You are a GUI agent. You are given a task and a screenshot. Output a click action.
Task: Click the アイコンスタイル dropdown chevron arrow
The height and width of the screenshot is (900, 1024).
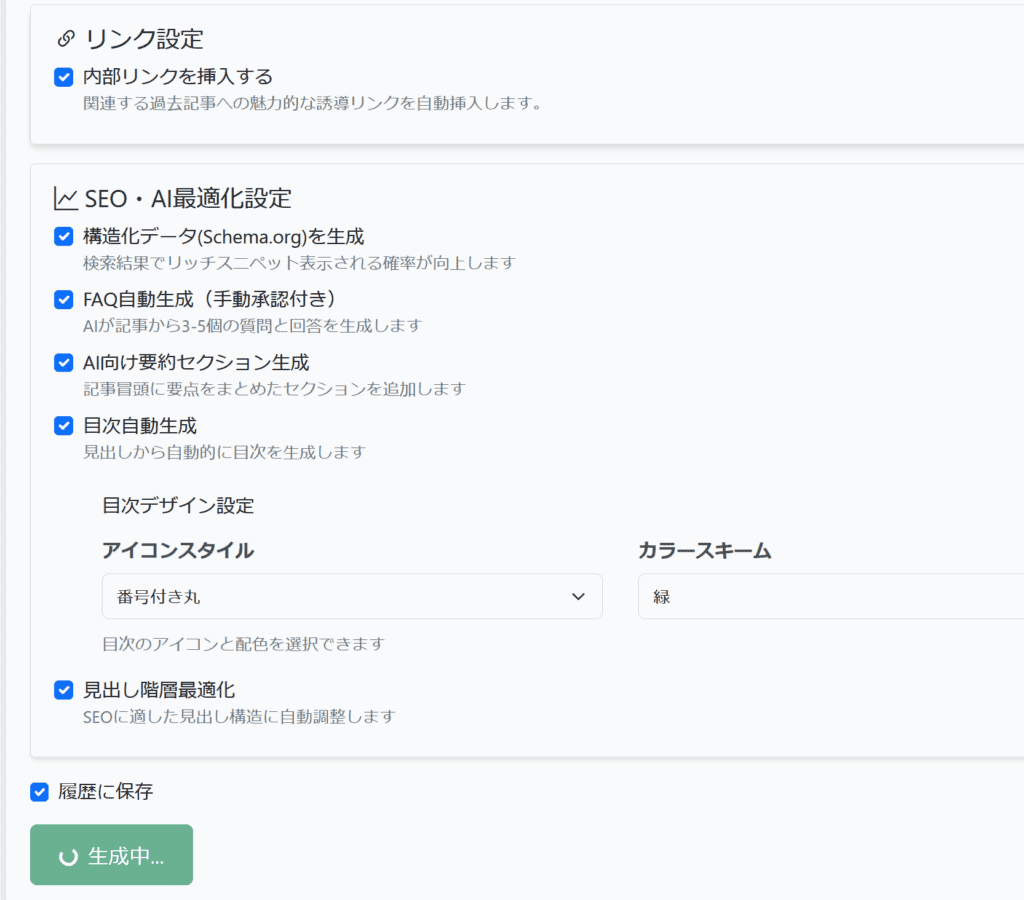[x=578, y=596]
